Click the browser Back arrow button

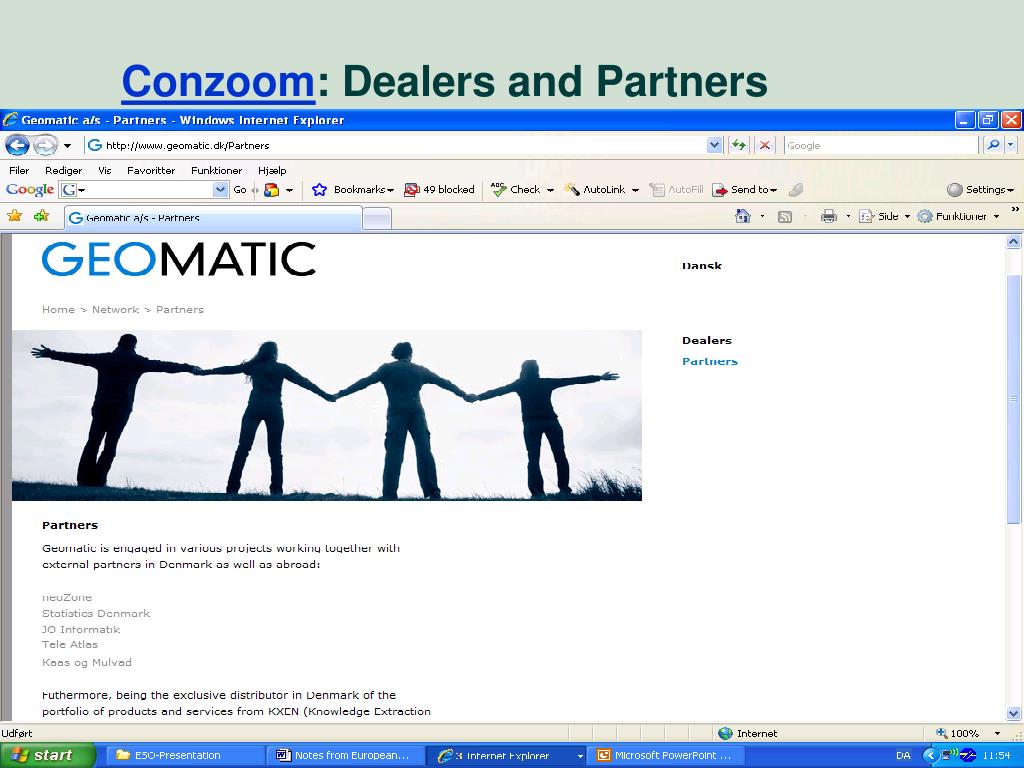point(17,145)
